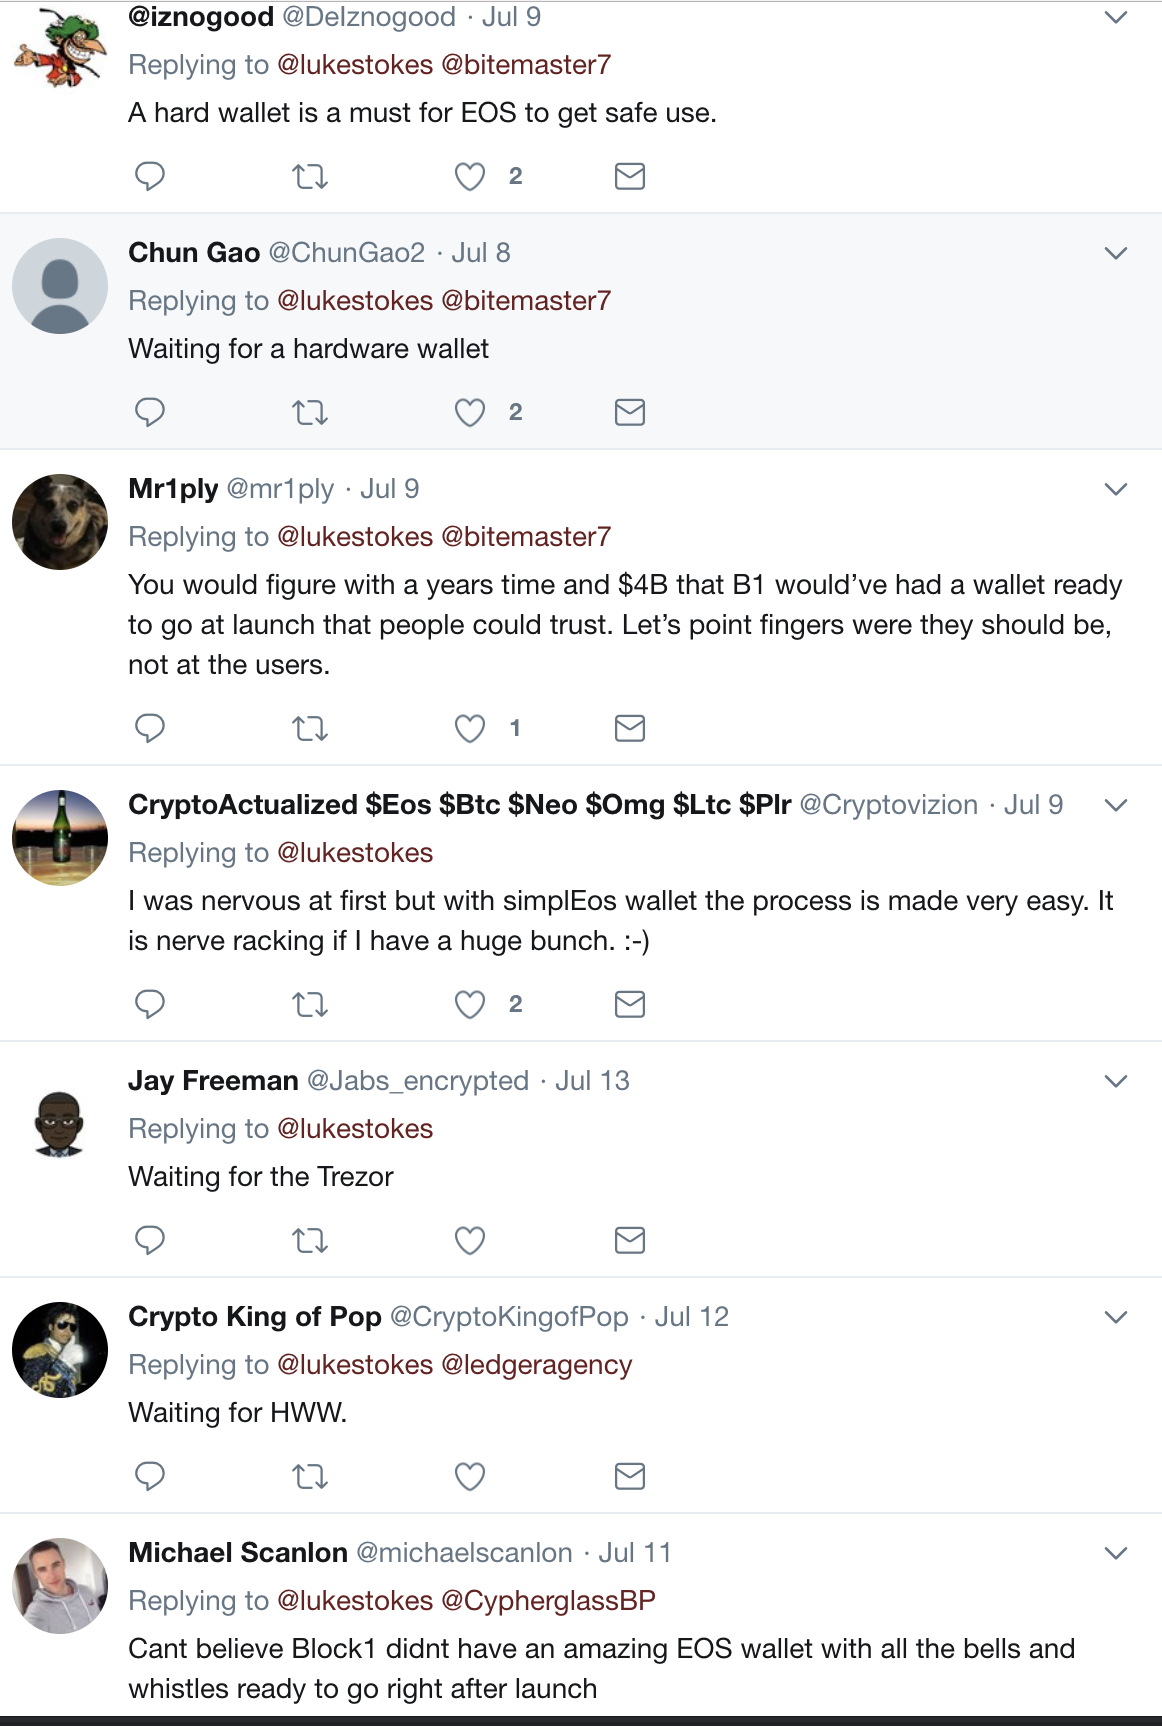Retweet CryptoActualized's simplEos tweet

(310, 1005)
